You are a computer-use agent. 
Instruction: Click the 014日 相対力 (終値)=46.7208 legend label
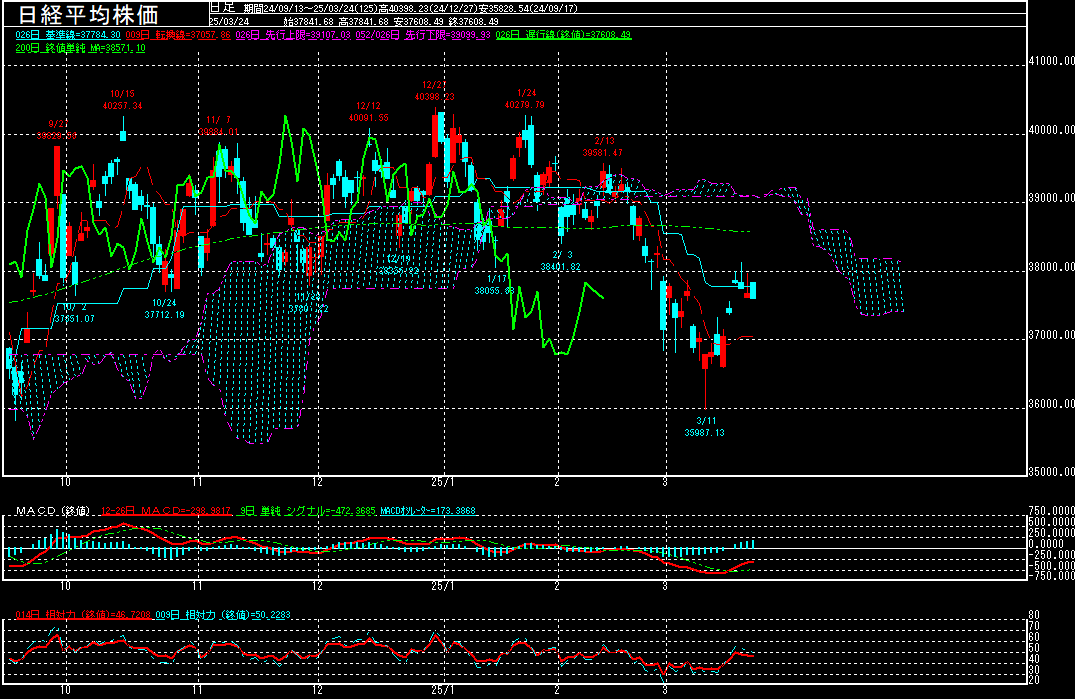pyautogui.click(x=83, y=615)
